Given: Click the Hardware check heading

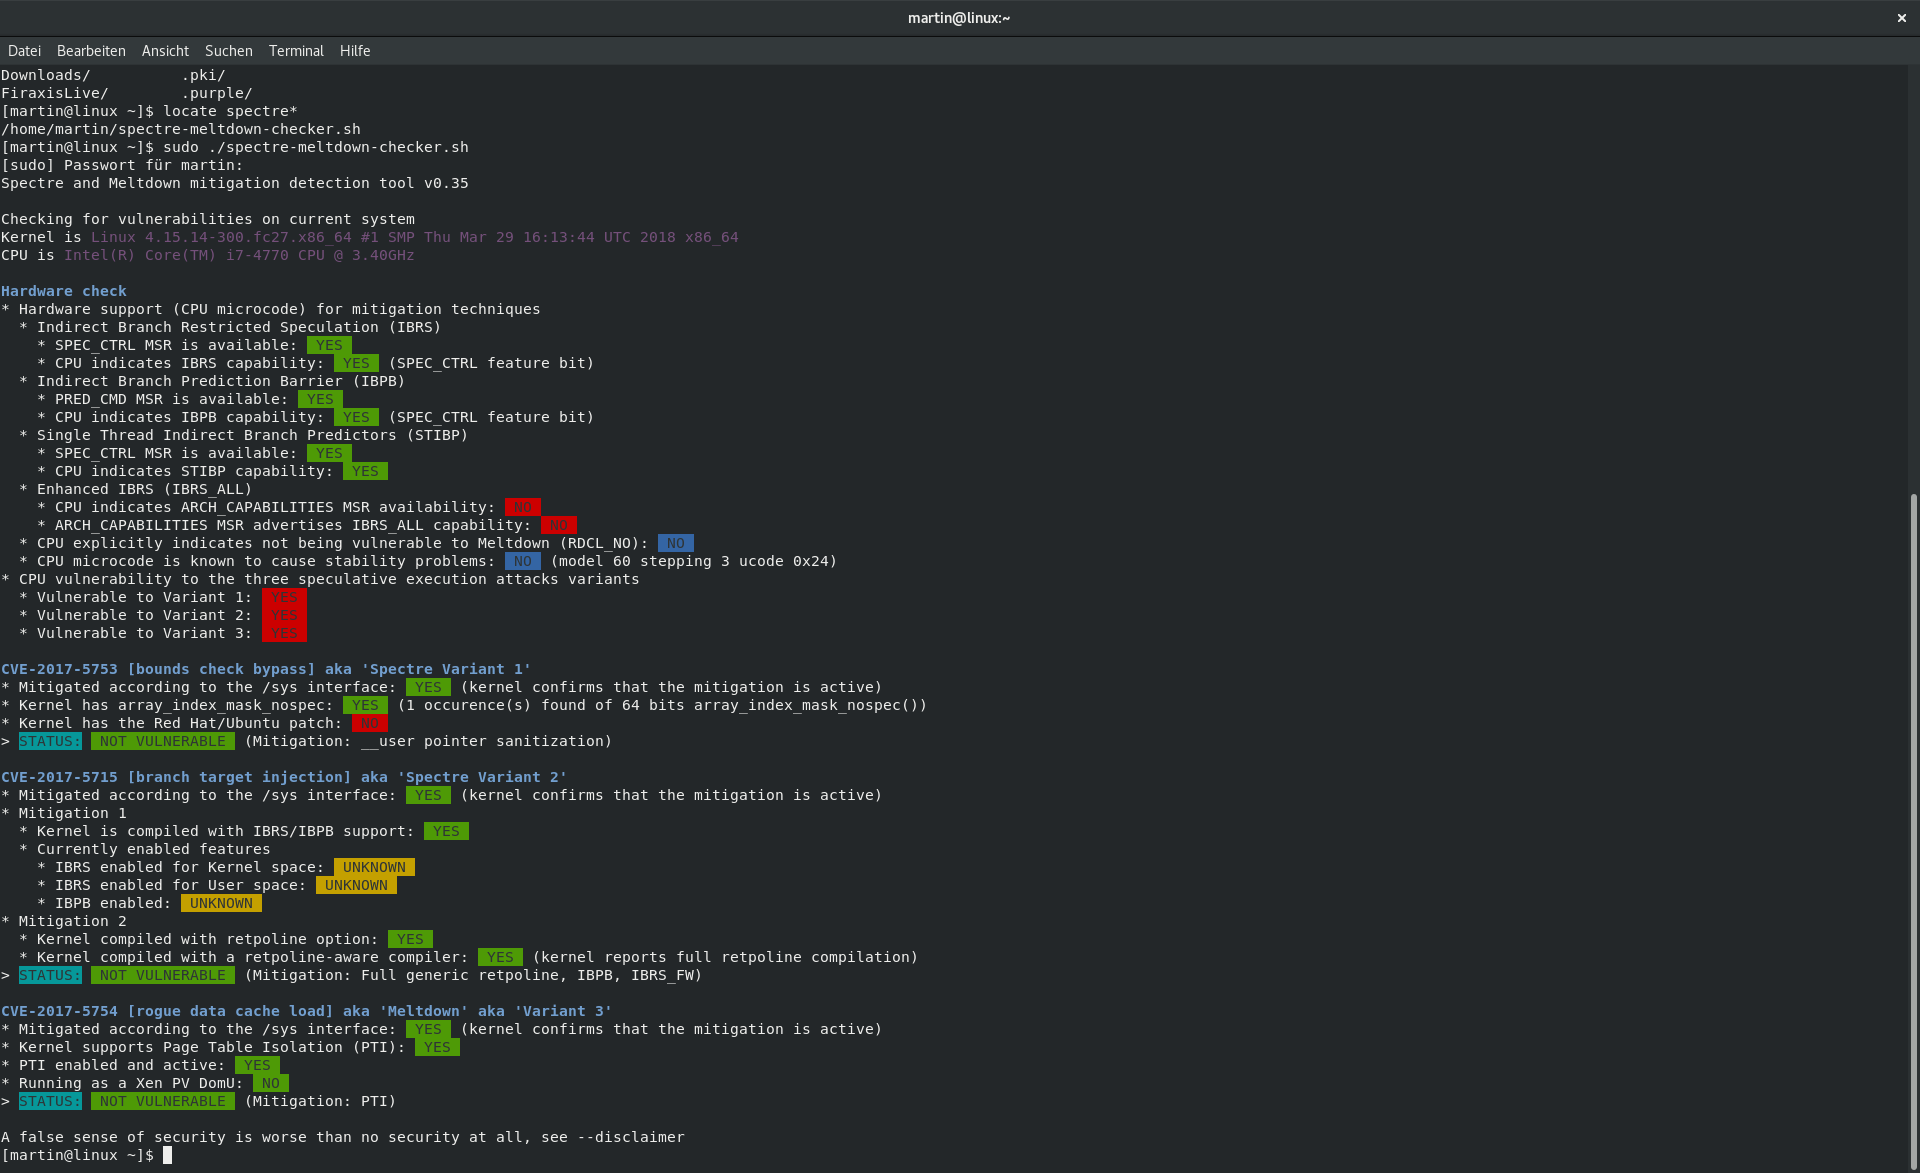Looking at the screenshot, I should 64,291.
